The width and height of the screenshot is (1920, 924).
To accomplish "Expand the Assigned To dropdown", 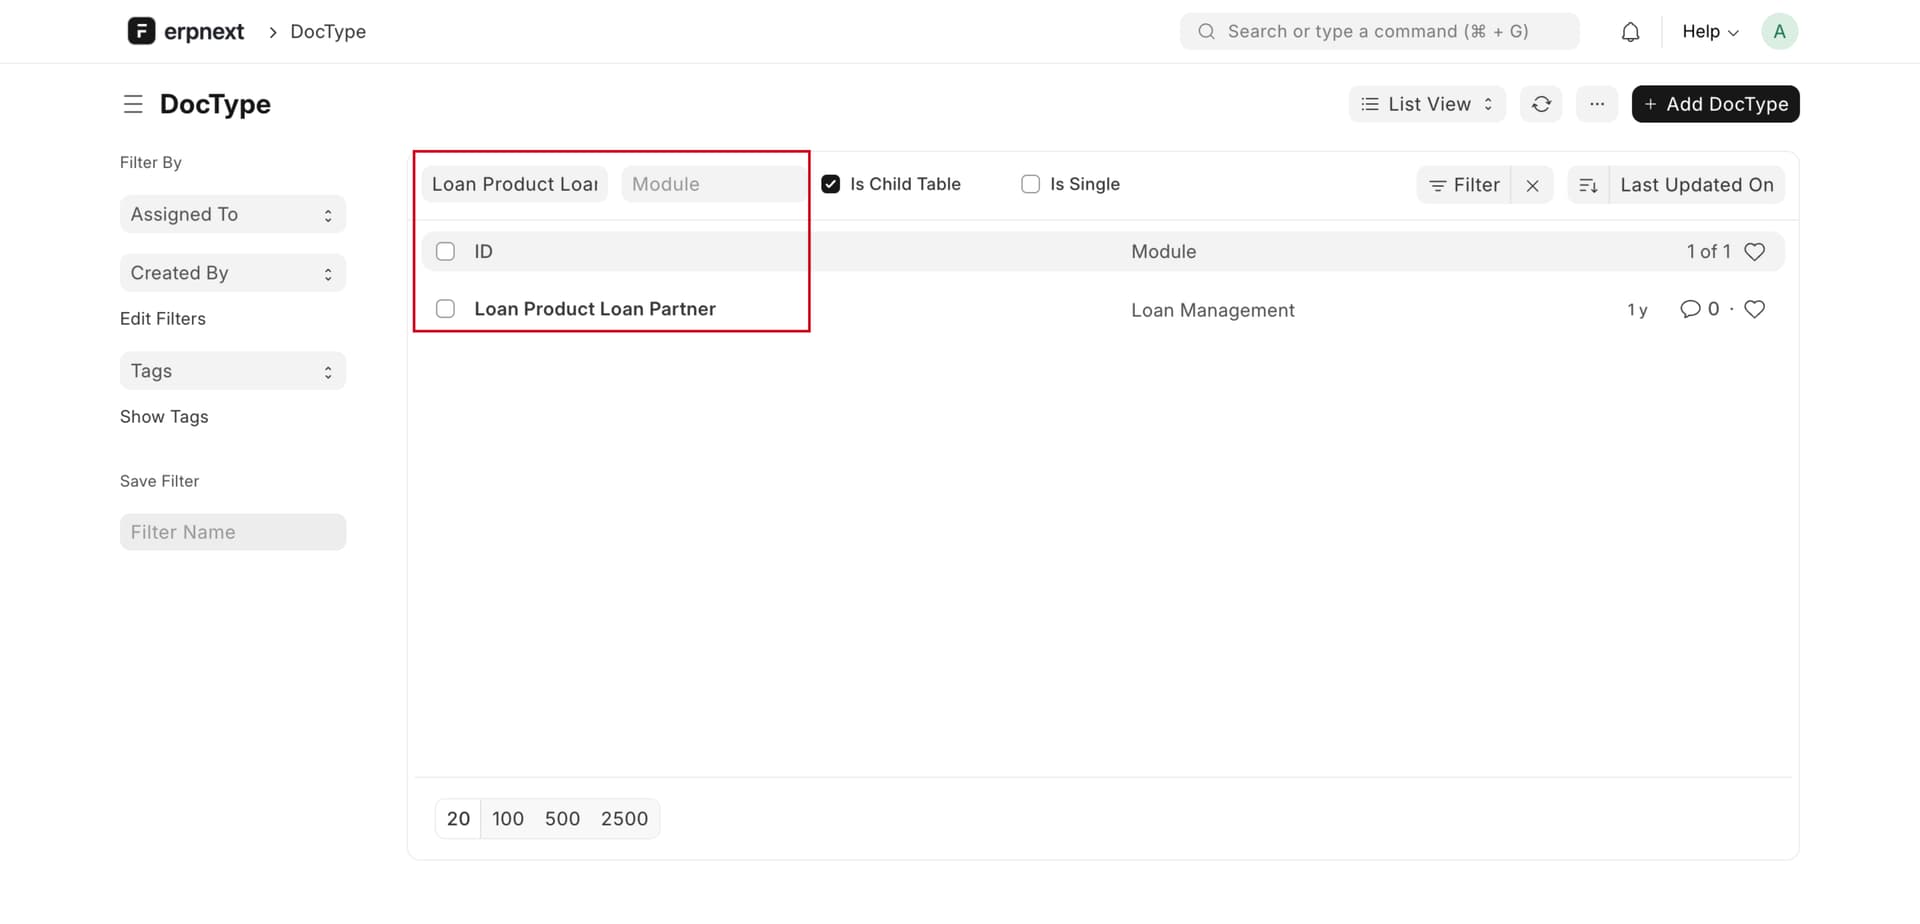I will [x=232, y=214].
